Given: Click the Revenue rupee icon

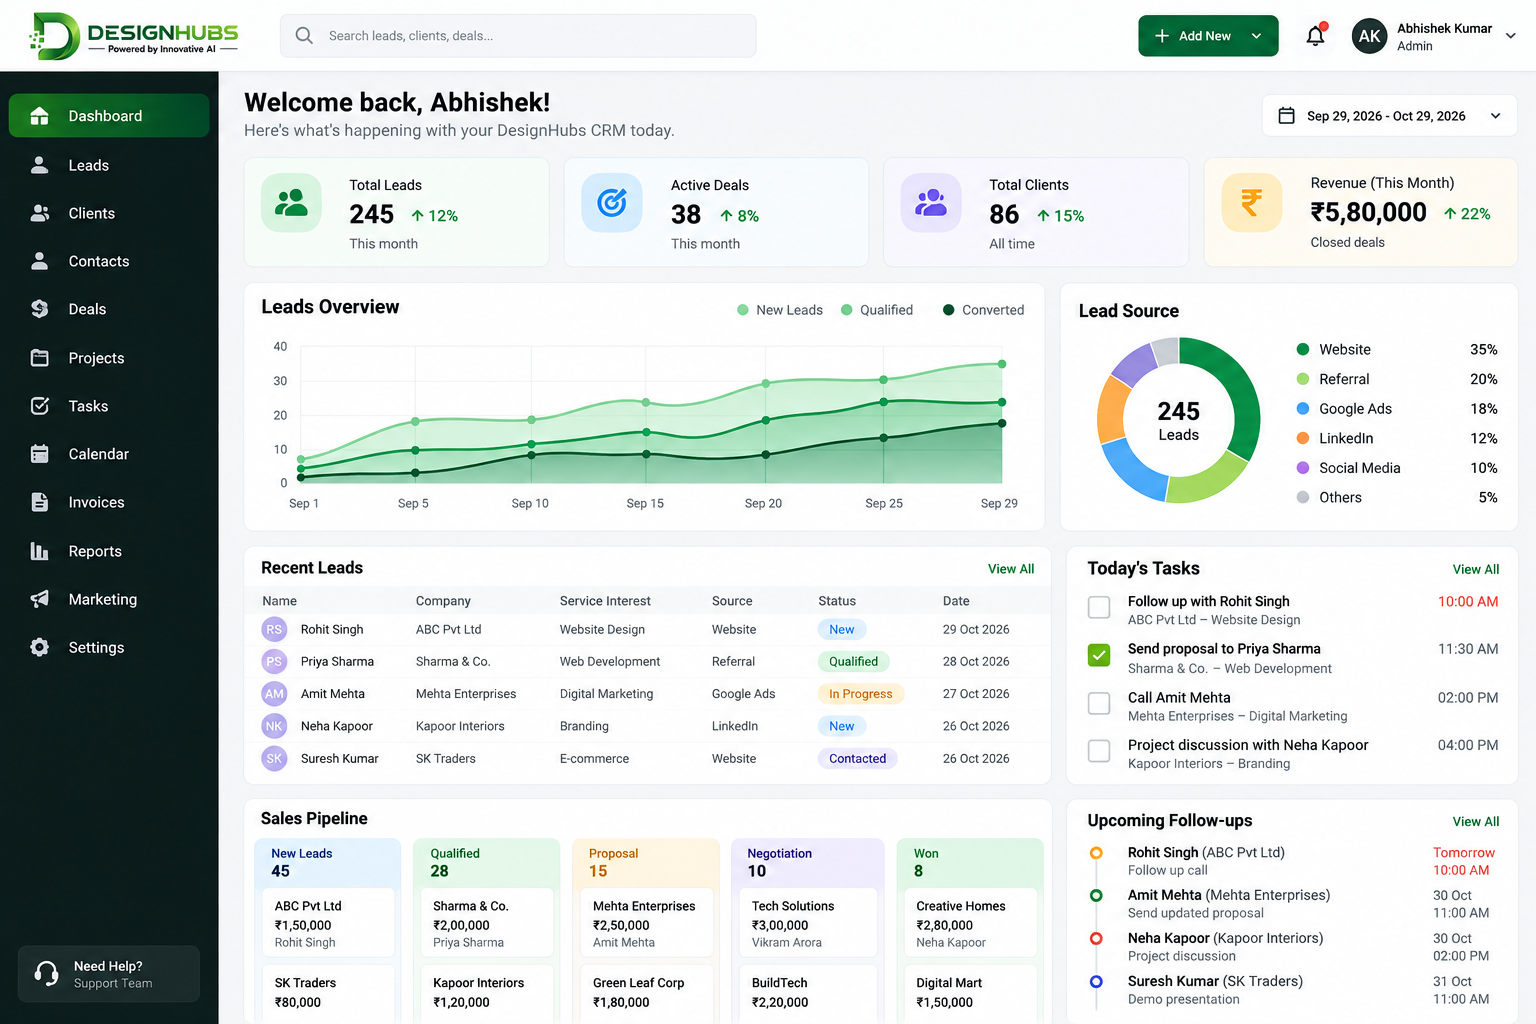Looking at the screenshot, I should tap(1251, 203).
